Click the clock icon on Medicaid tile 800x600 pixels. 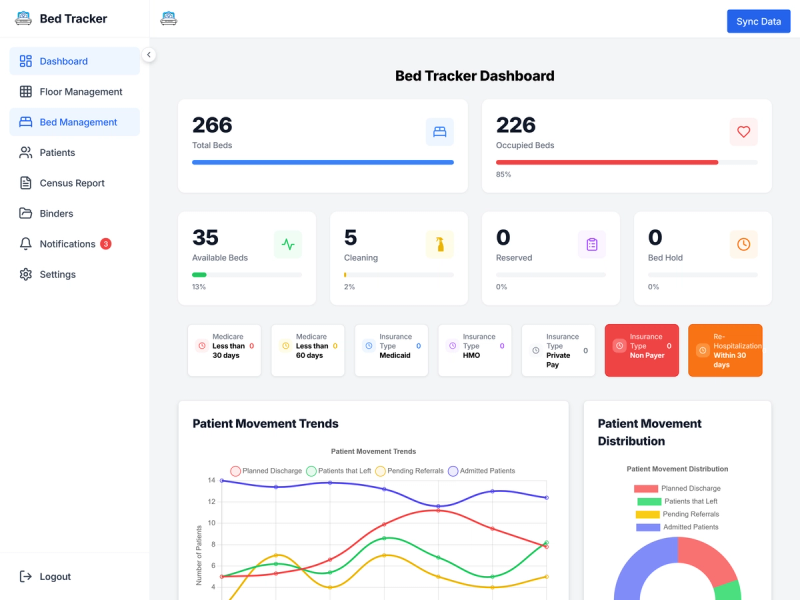369,346
